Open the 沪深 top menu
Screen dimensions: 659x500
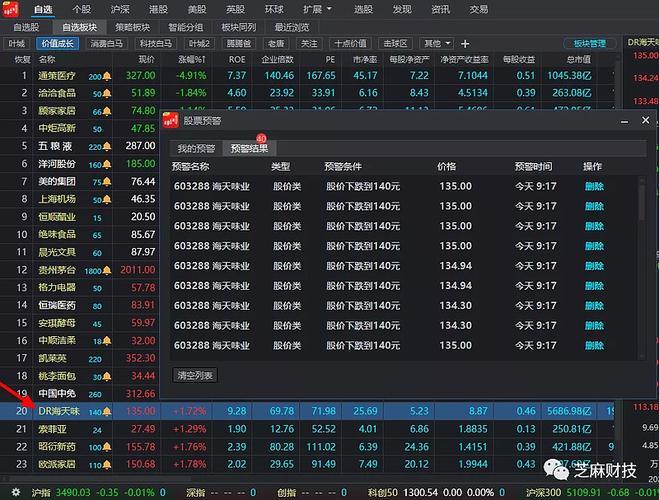click(x=120, y=9)
